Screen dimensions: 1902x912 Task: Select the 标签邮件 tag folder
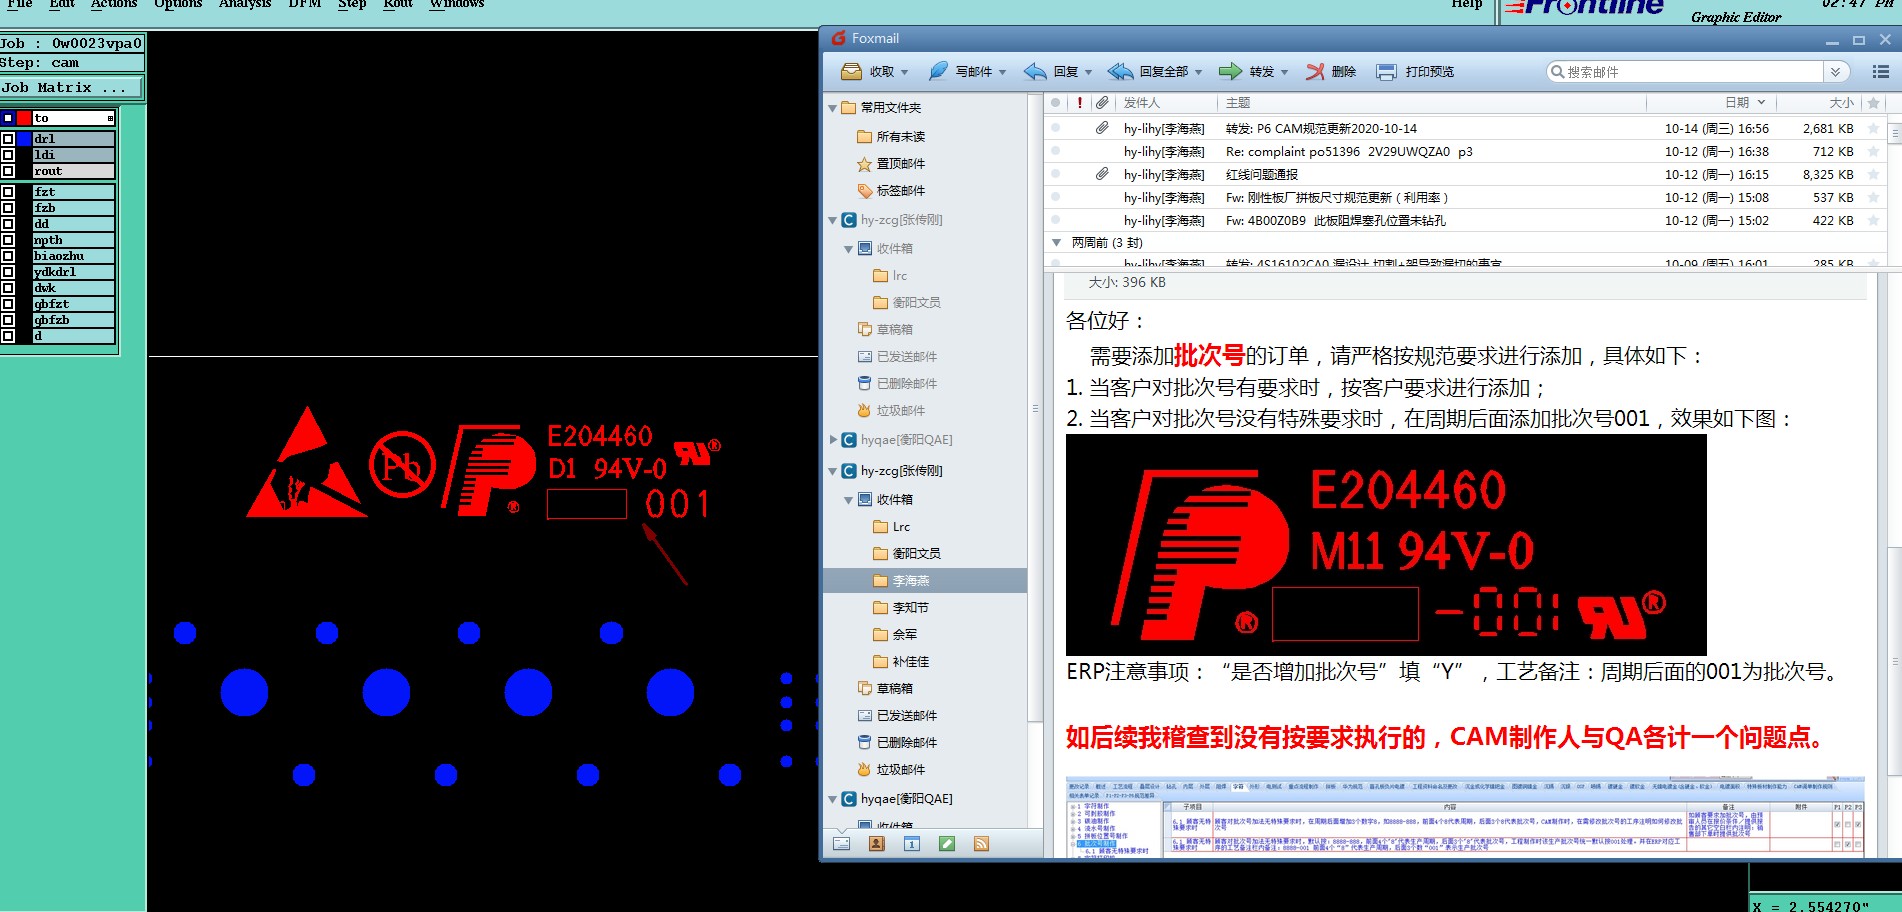pos(891,191)
